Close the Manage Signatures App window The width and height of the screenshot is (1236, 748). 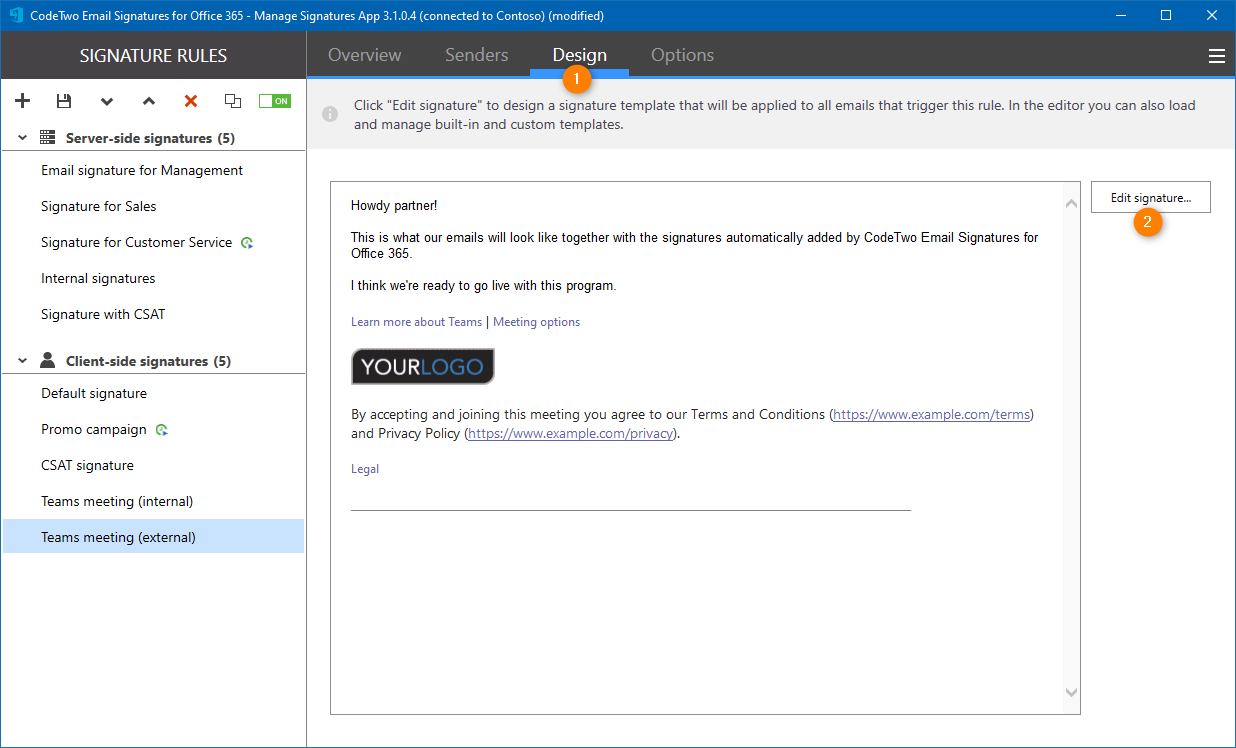[x=1212, y=15]
